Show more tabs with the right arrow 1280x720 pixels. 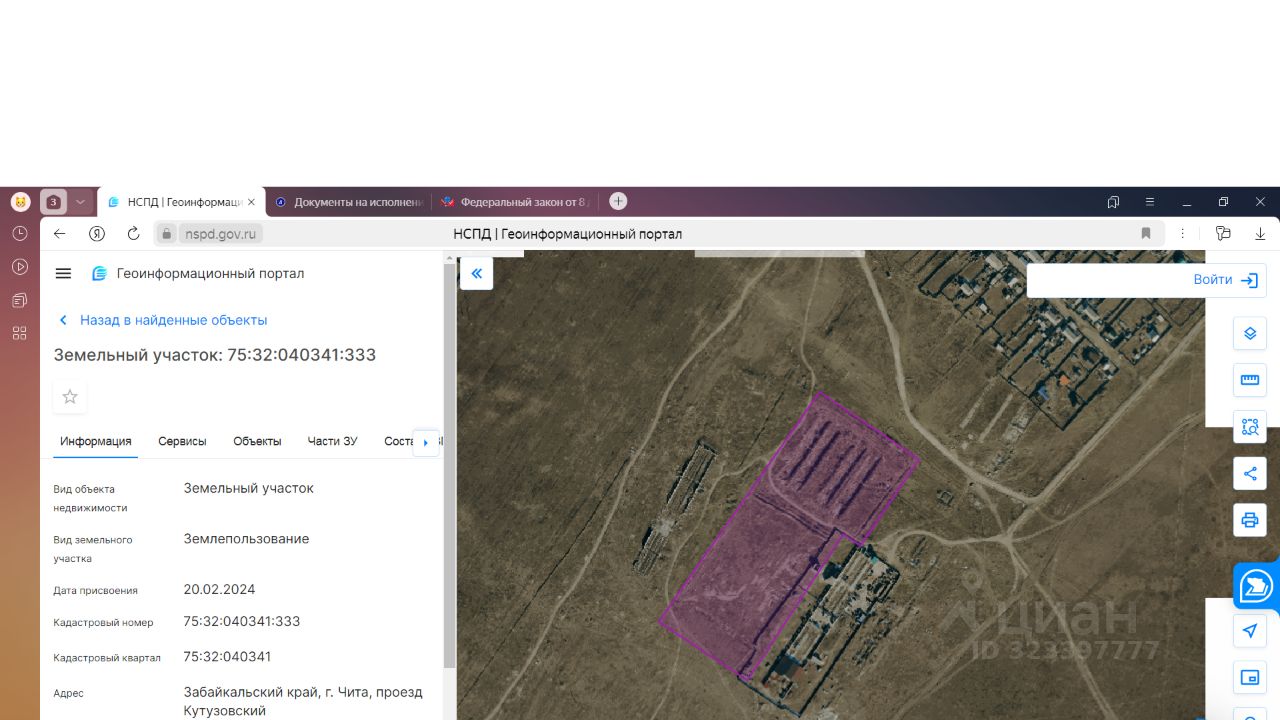click(426, 442)
